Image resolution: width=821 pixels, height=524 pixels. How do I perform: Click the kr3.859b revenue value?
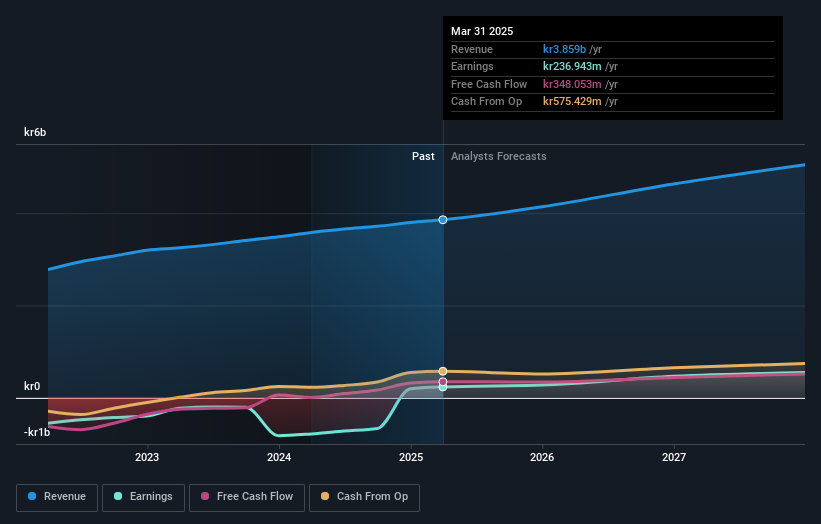click(x=564, y=49)
